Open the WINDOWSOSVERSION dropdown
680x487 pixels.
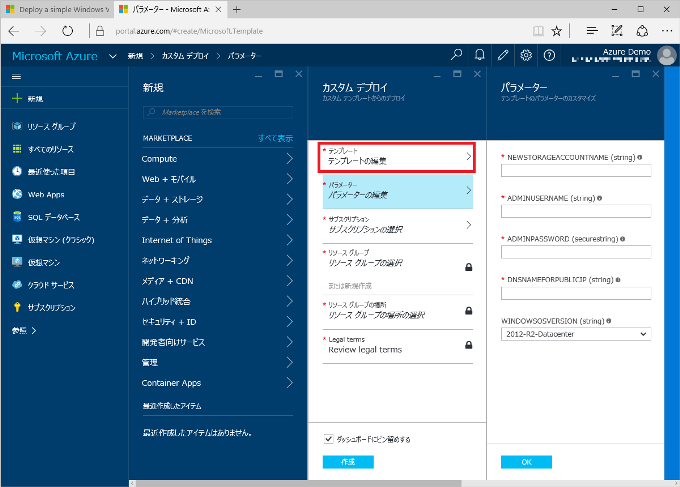pyautogui.click(x=576, y=334)
